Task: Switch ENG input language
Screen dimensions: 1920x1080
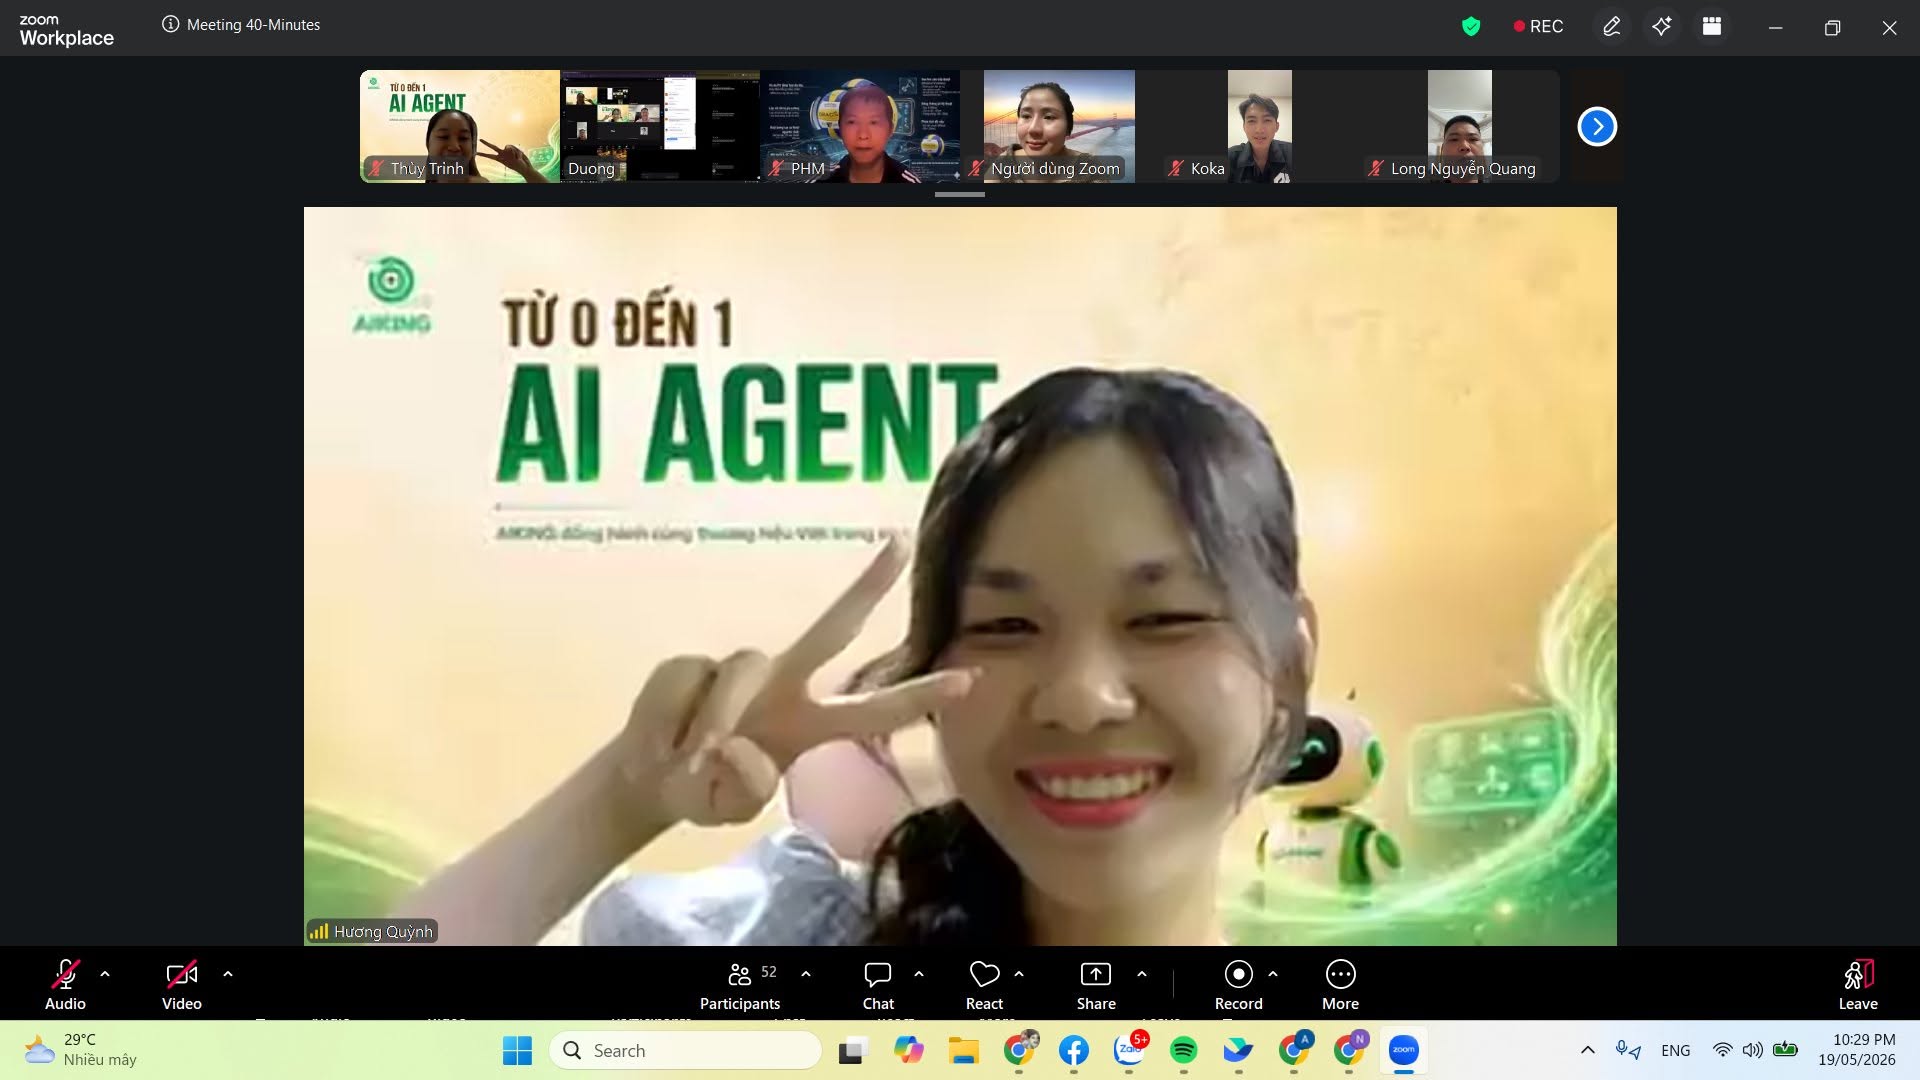Action: pyautogui.click(x=1676, y=1050)
